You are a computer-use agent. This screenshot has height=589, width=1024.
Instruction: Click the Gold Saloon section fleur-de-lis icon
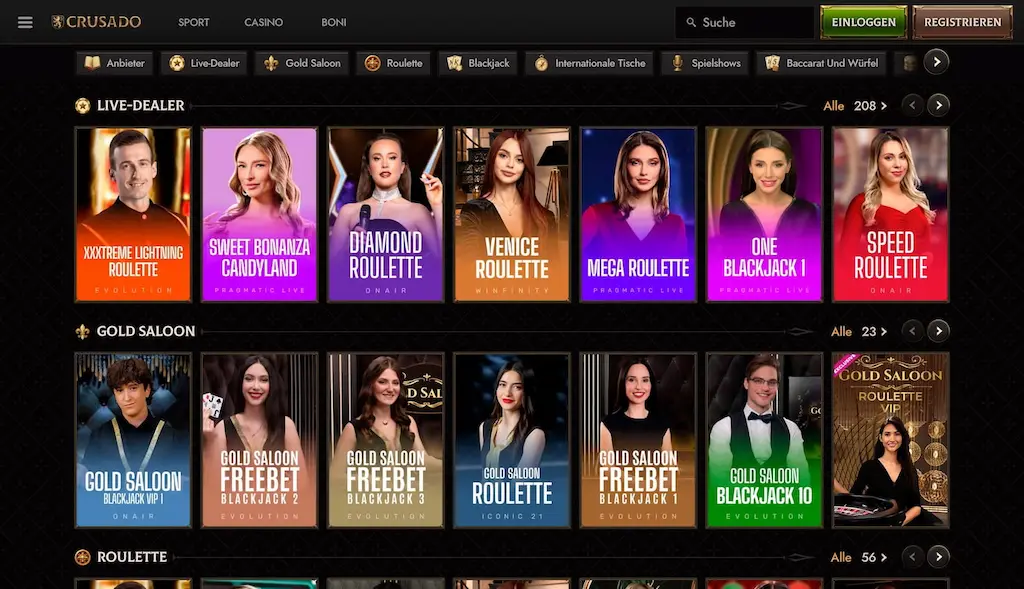(82, 332)
